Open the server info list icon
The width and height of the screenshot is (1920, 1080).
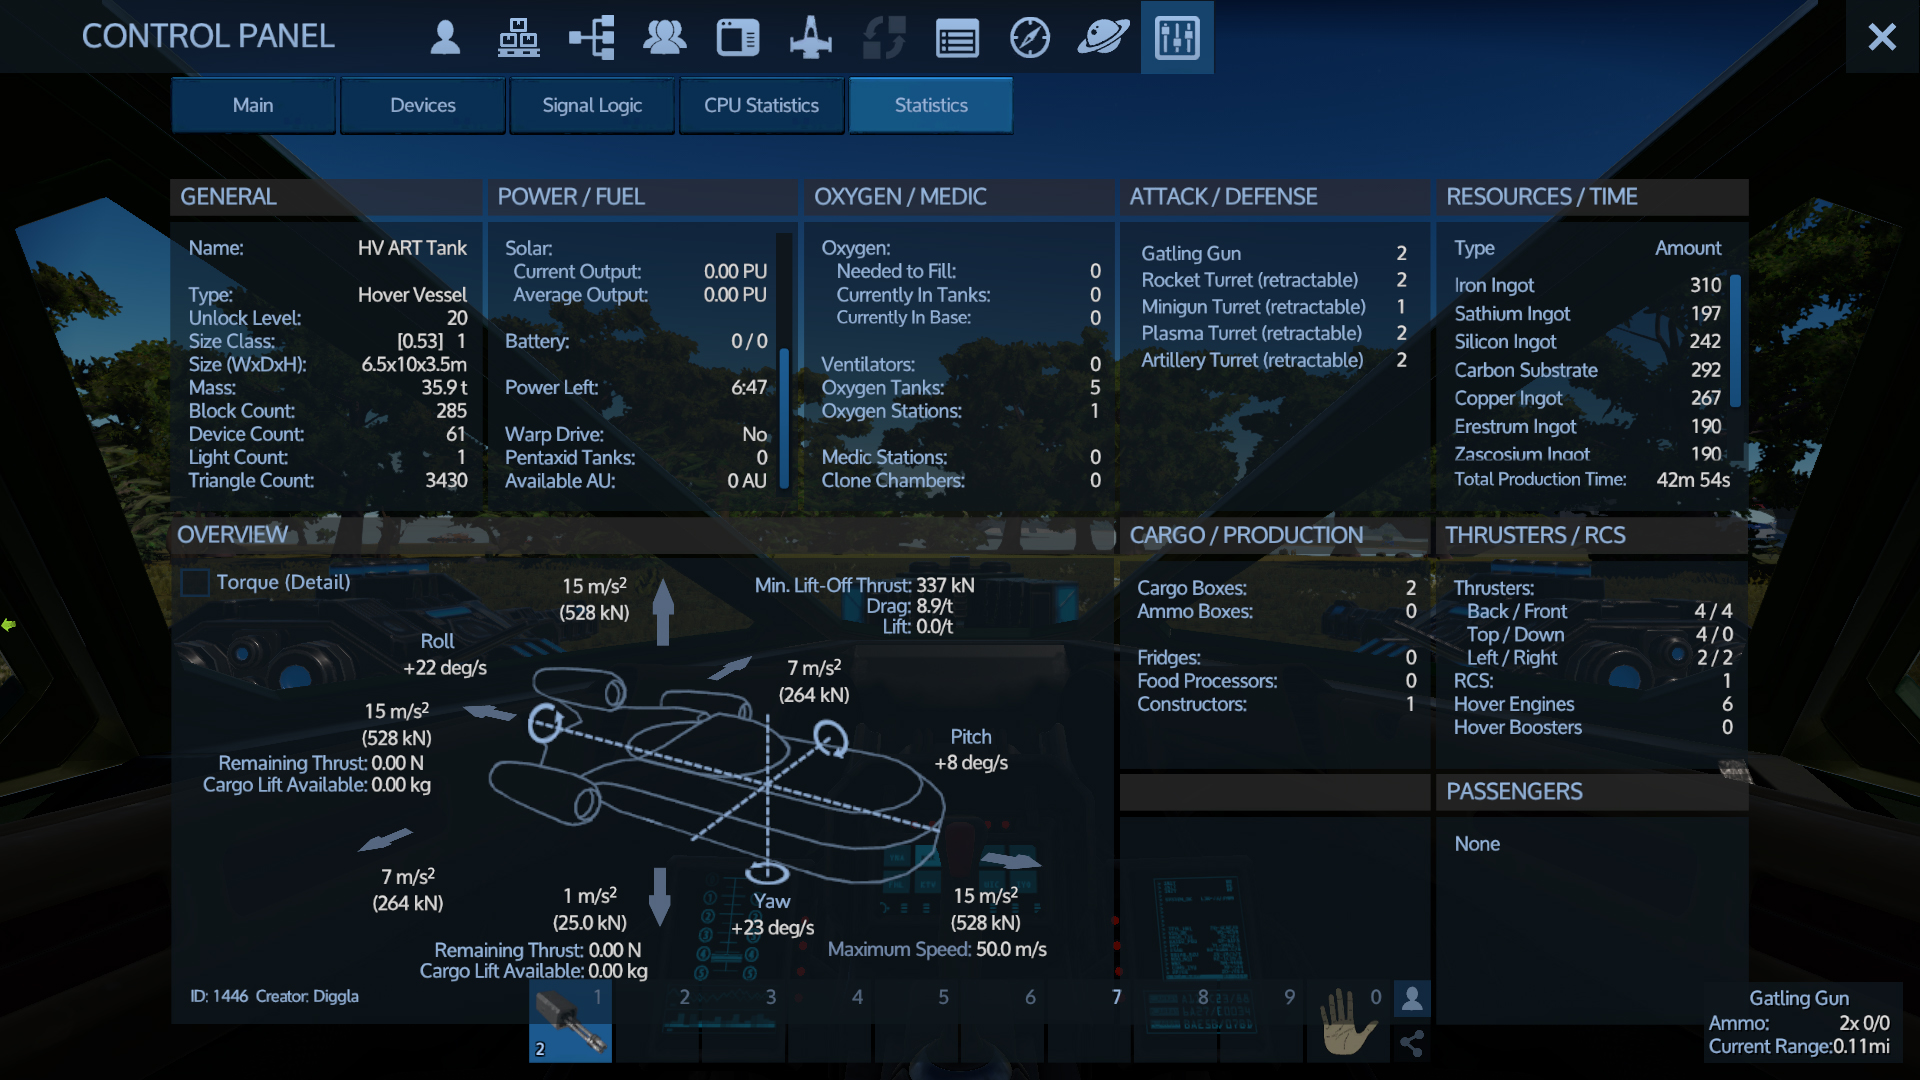point(957,37)
